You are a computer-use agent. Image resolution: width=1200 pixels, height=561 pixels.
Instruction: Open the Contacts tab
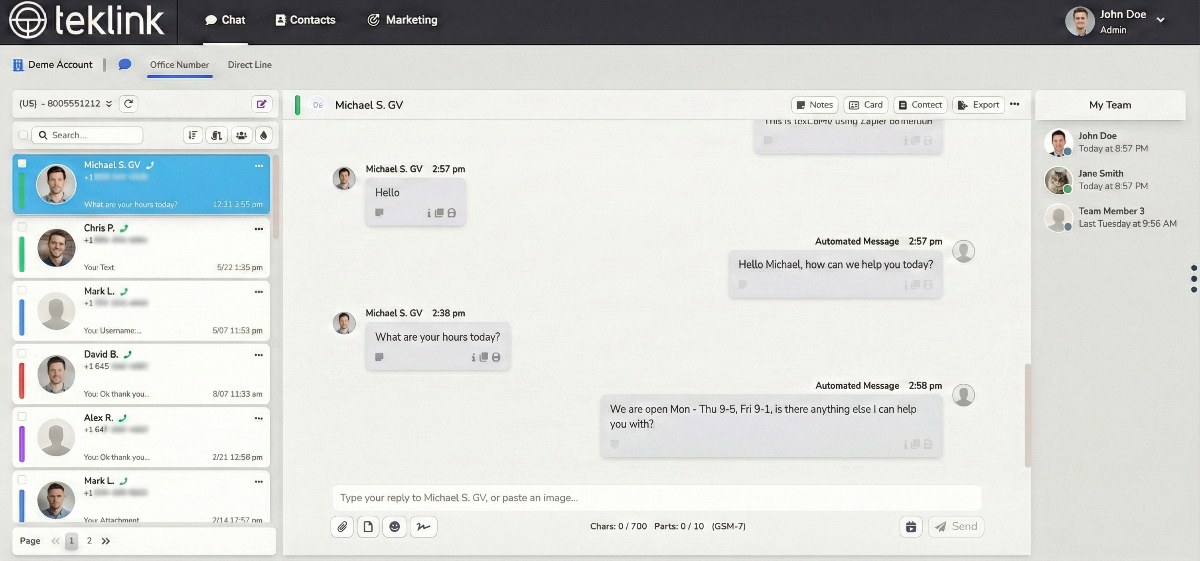pyautogui.click(x=305, y=20)
